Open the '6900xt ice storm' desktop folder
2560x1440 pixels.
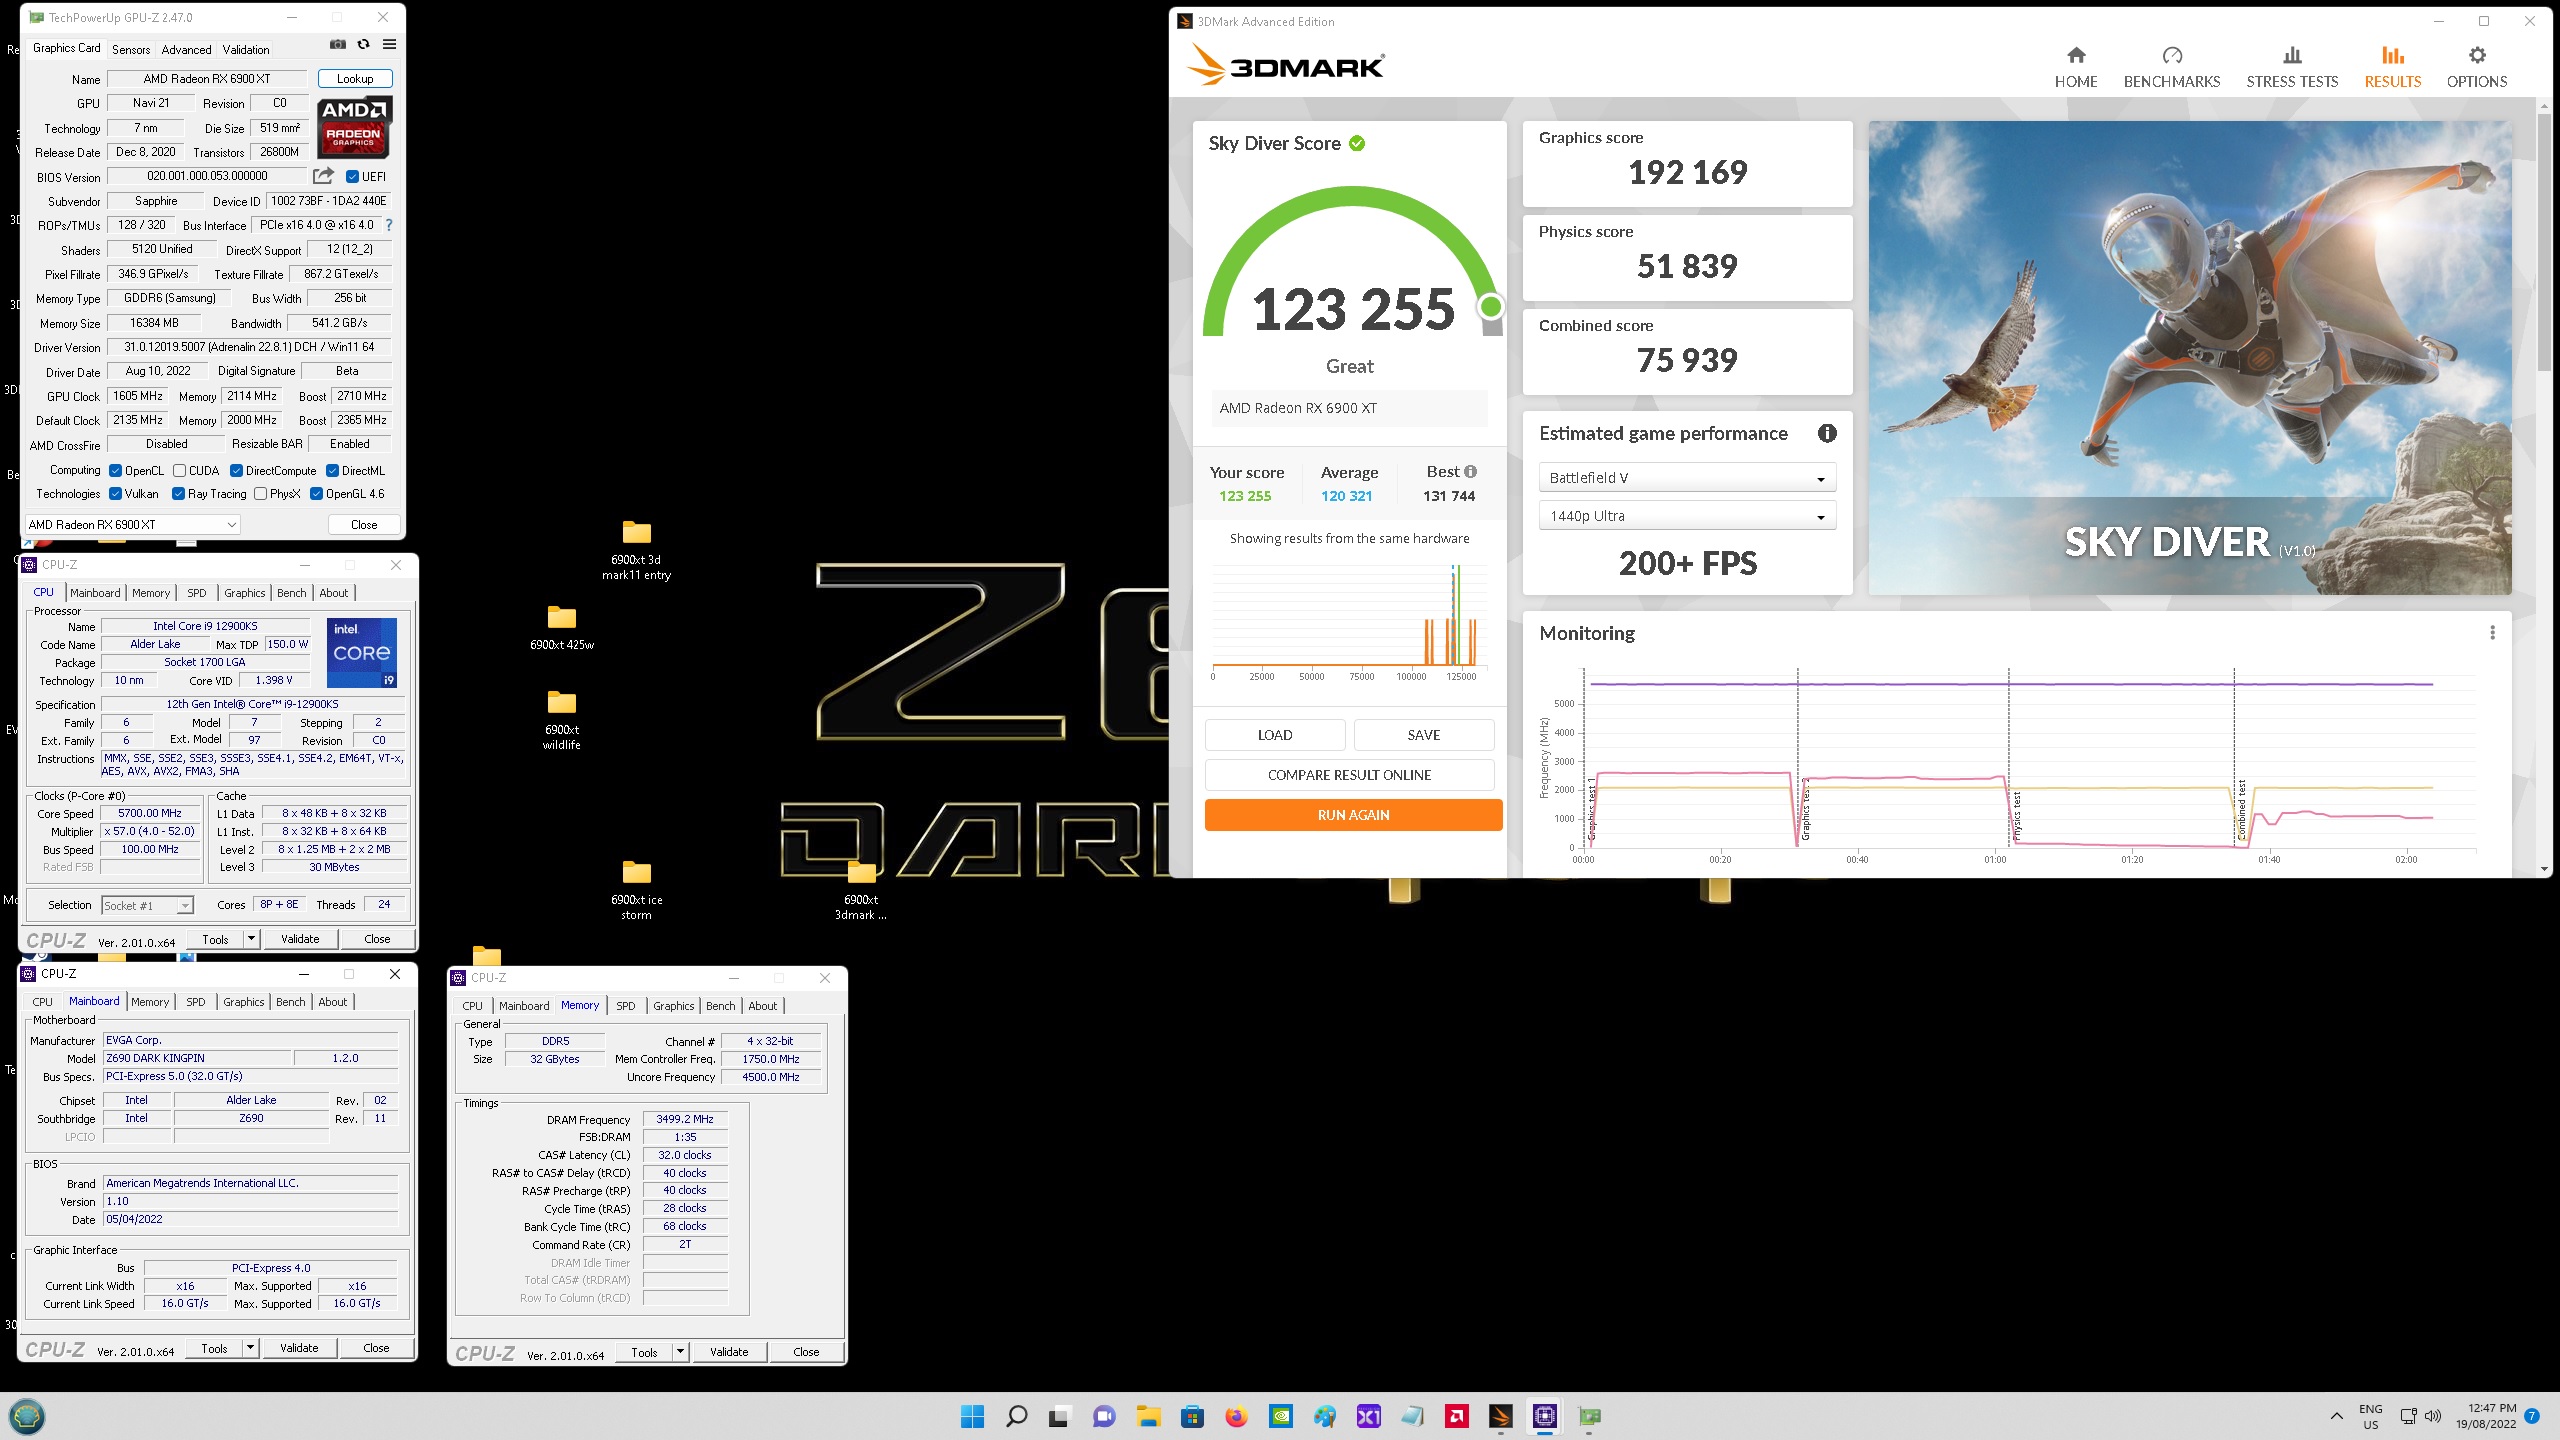point(637,890)
